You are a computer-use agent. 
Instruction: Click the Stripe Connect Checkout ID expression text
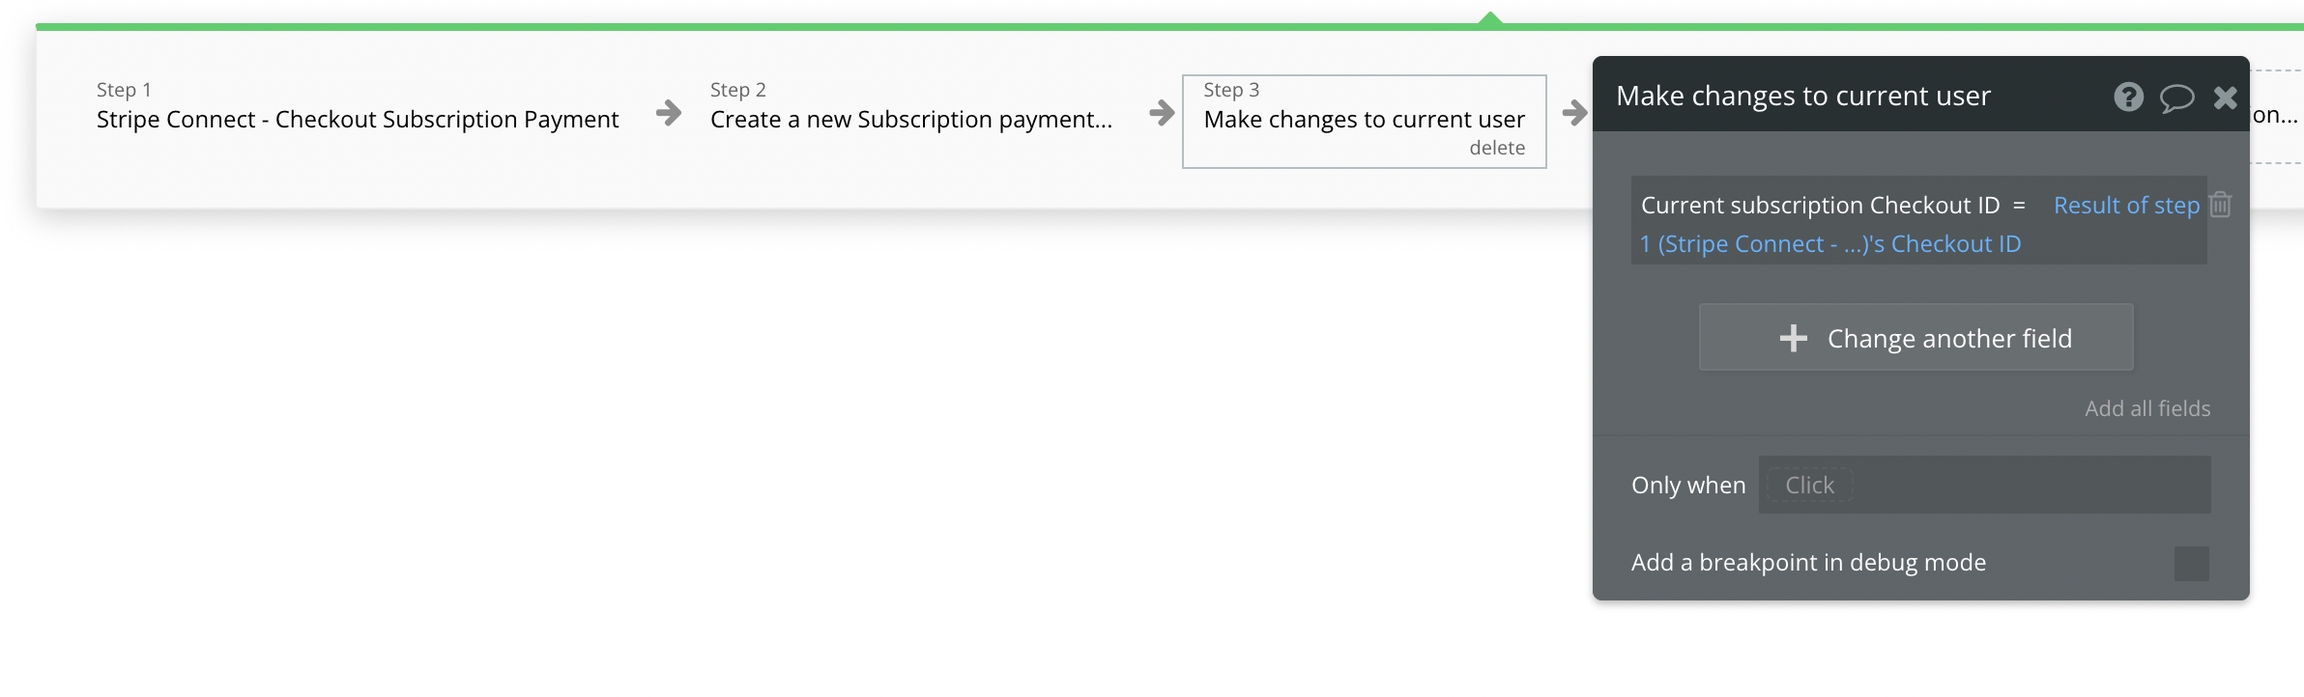1830,244
